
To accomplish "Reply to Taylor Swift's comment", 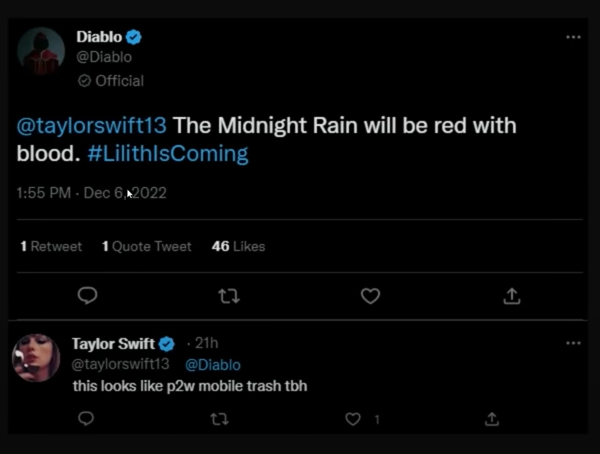I will pyautogui.click(x=86, y=419).
